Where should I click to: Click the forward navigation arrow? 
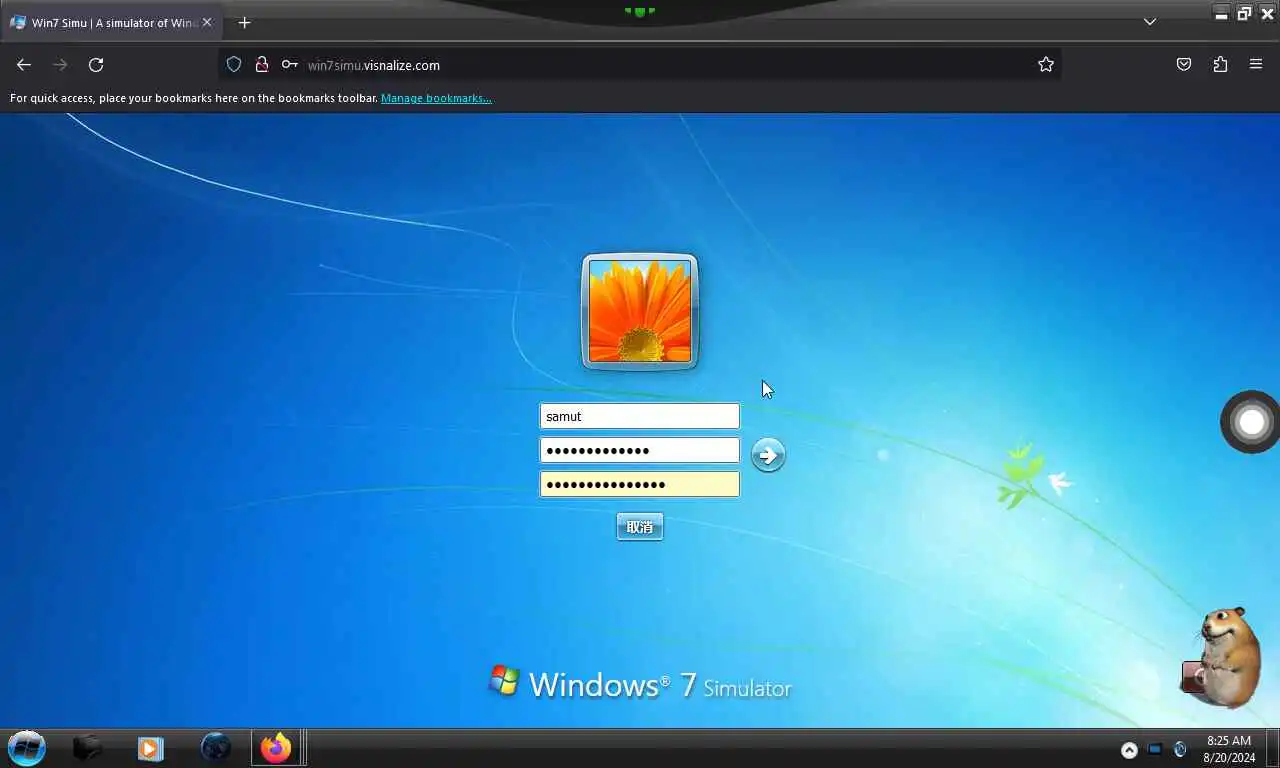(x=60, y=65)
